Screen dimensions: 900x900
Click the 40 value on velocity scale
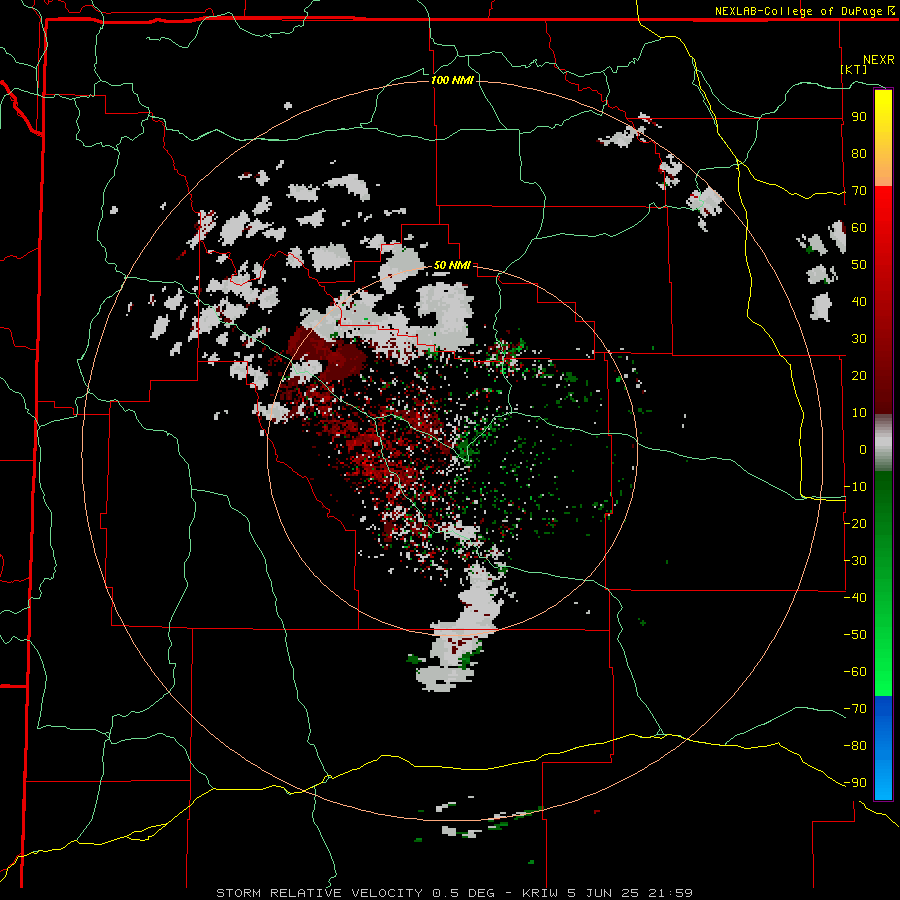859,301
